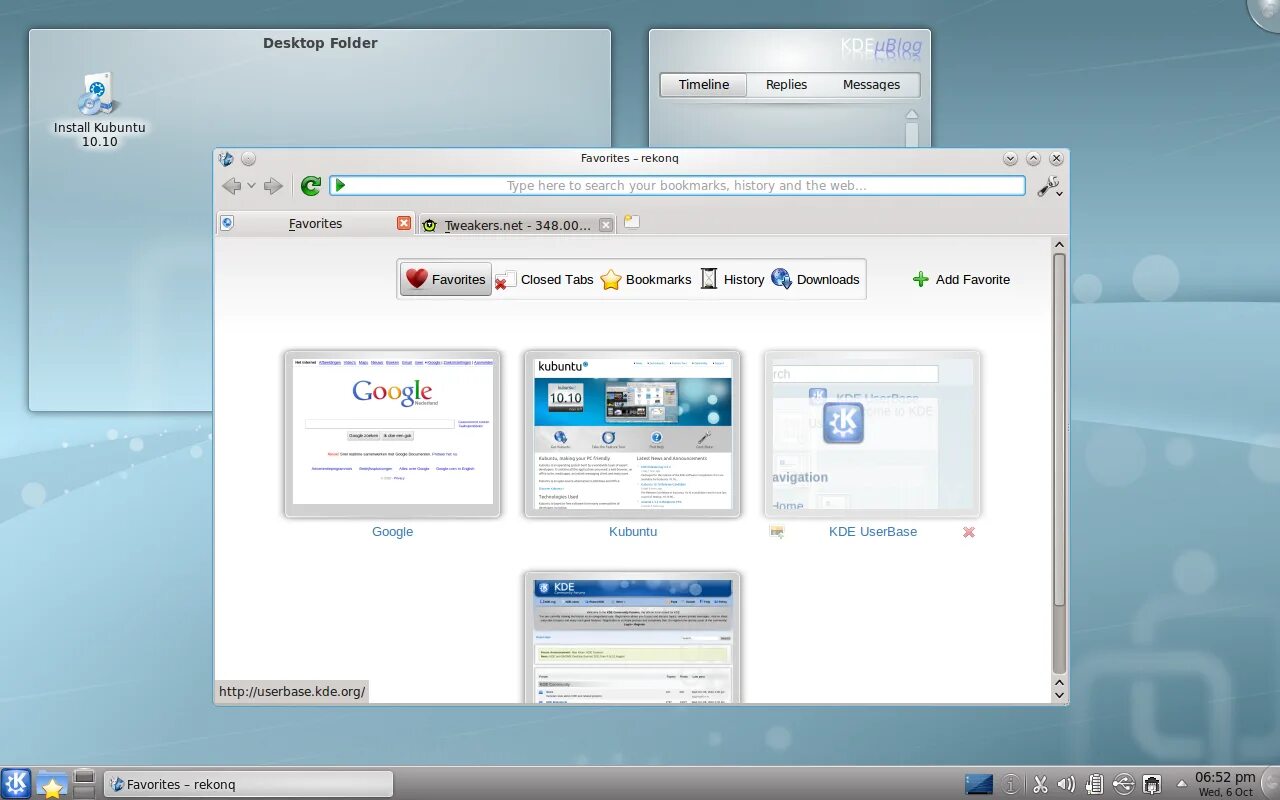This screenshot has height=800, width=1280.
Task: Open back-history dropdown next to back arrow
Action: point(251,186)
